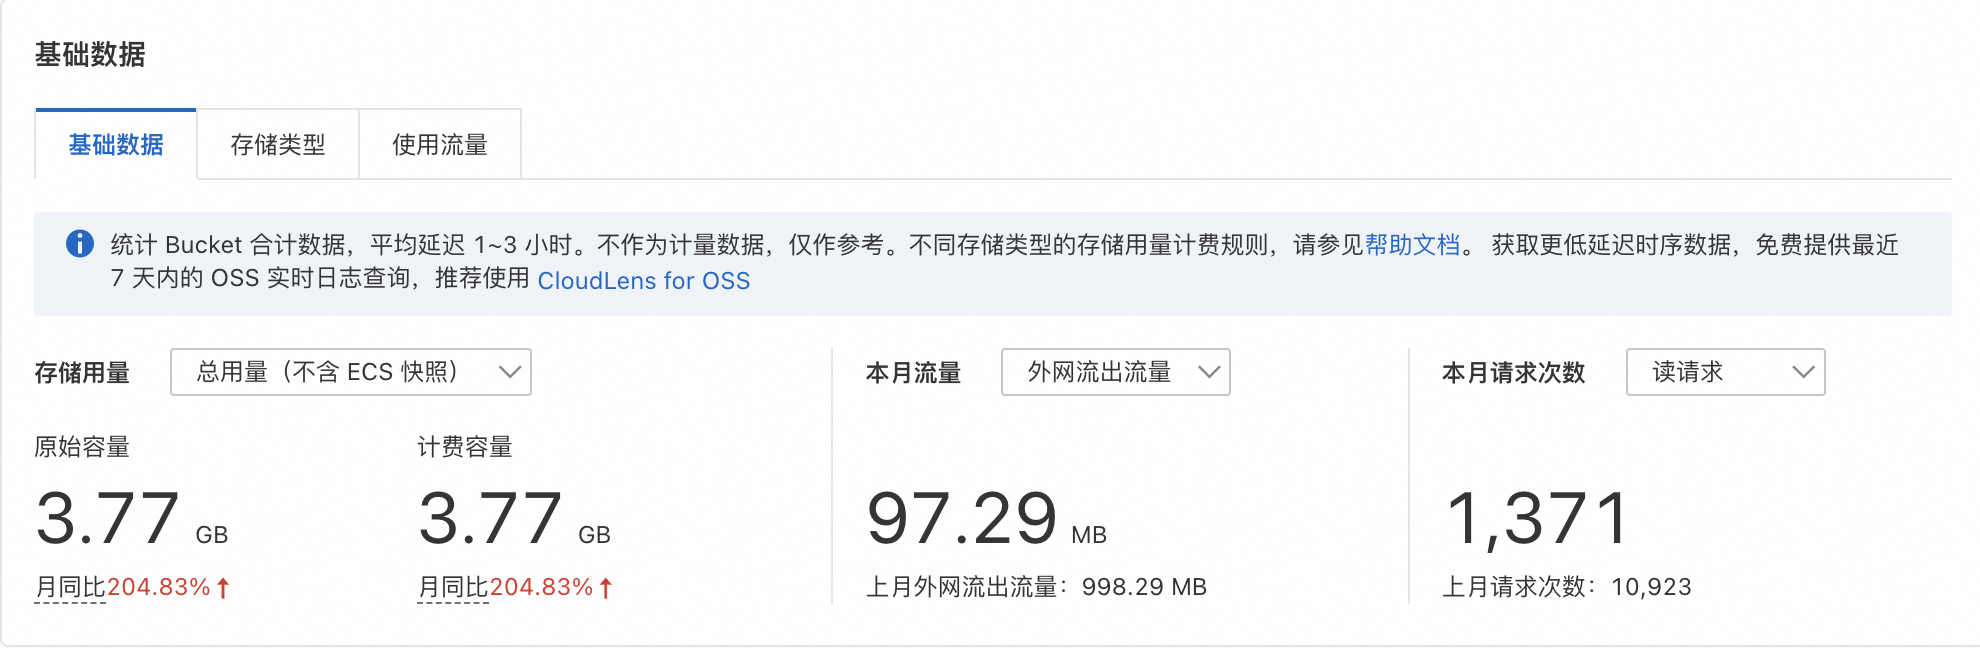This screenshot has height=648, width=1980.
Task: Click red up arrow beside 计费容量 percentage
Action: pos(605,588)
